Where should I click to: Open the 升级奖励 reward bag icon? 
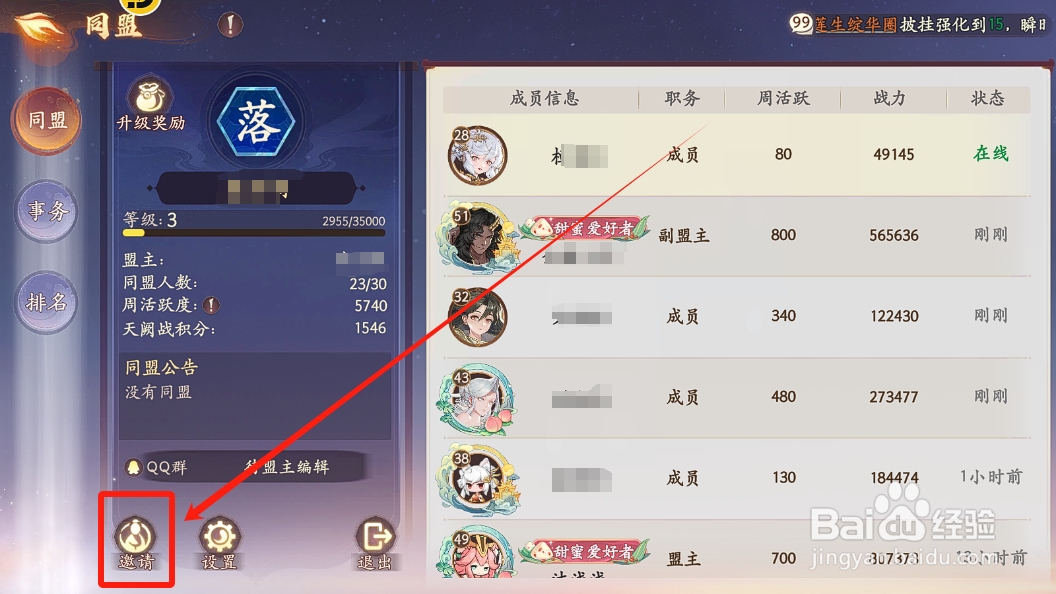[x=150, y=104]
